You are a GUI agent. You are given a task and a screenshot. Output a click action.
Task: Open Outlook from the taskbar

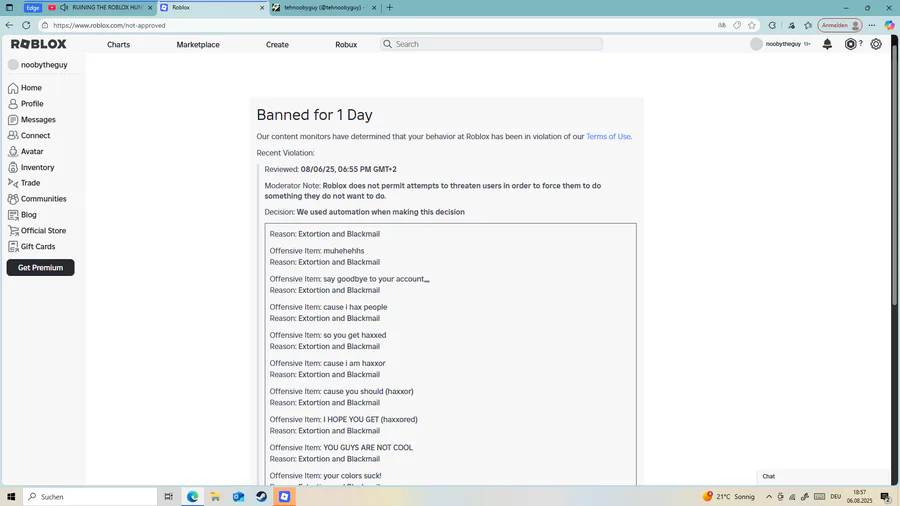[x=238, y=496]
